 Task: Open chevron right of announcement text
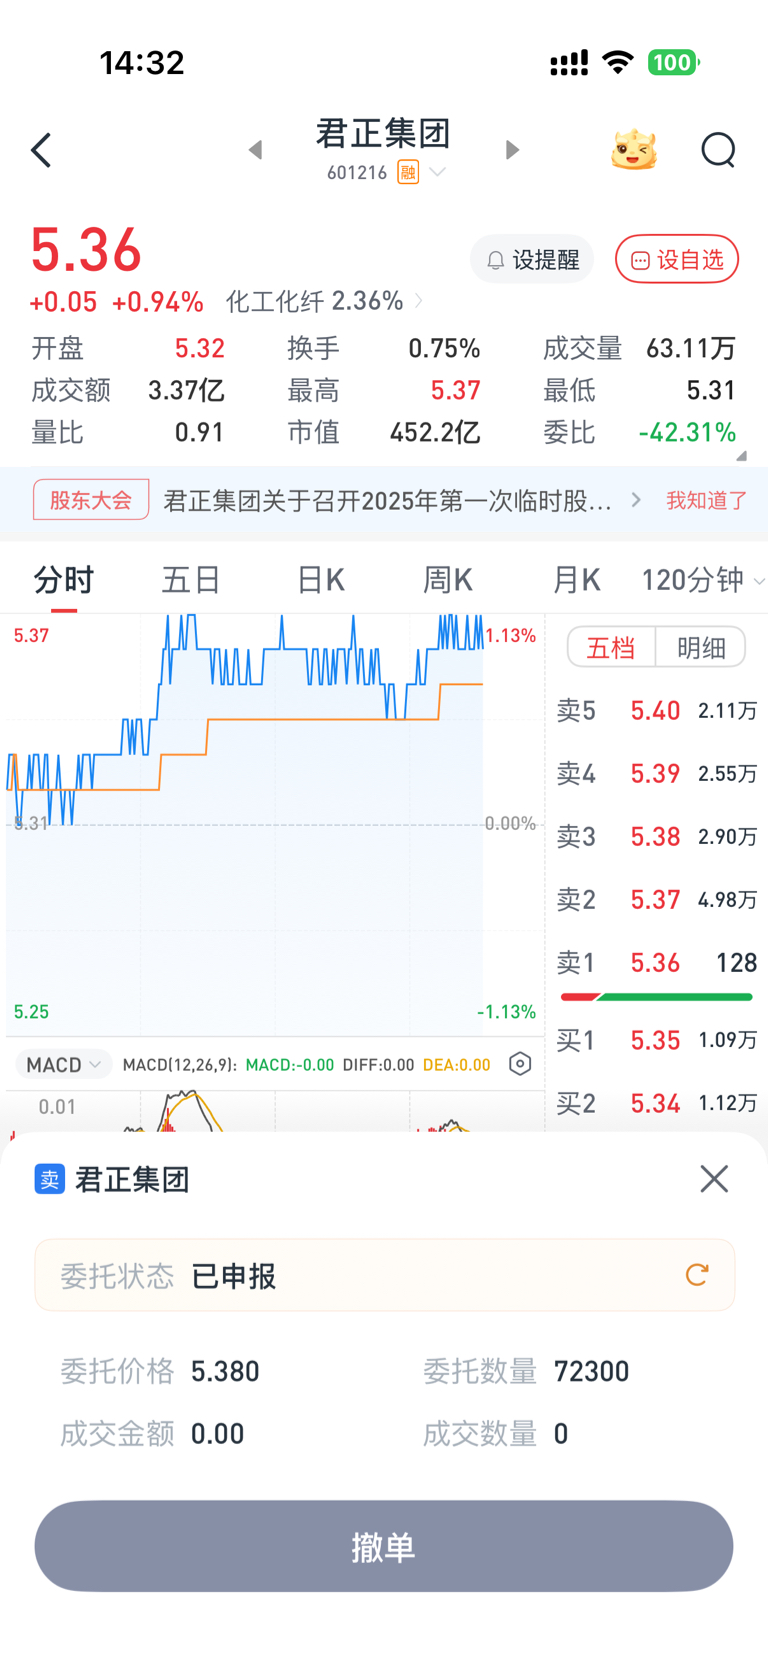636,500
